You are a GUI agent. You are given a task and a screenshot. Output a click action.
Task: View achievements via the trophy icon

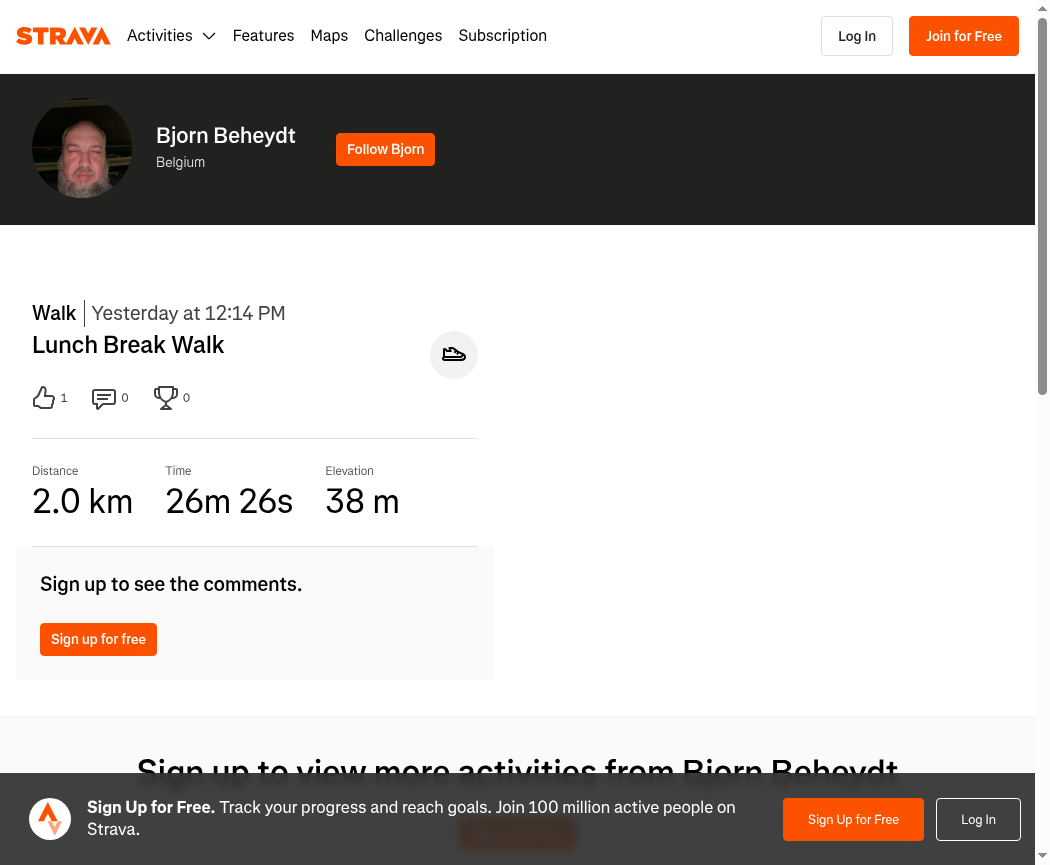(165, 398)
